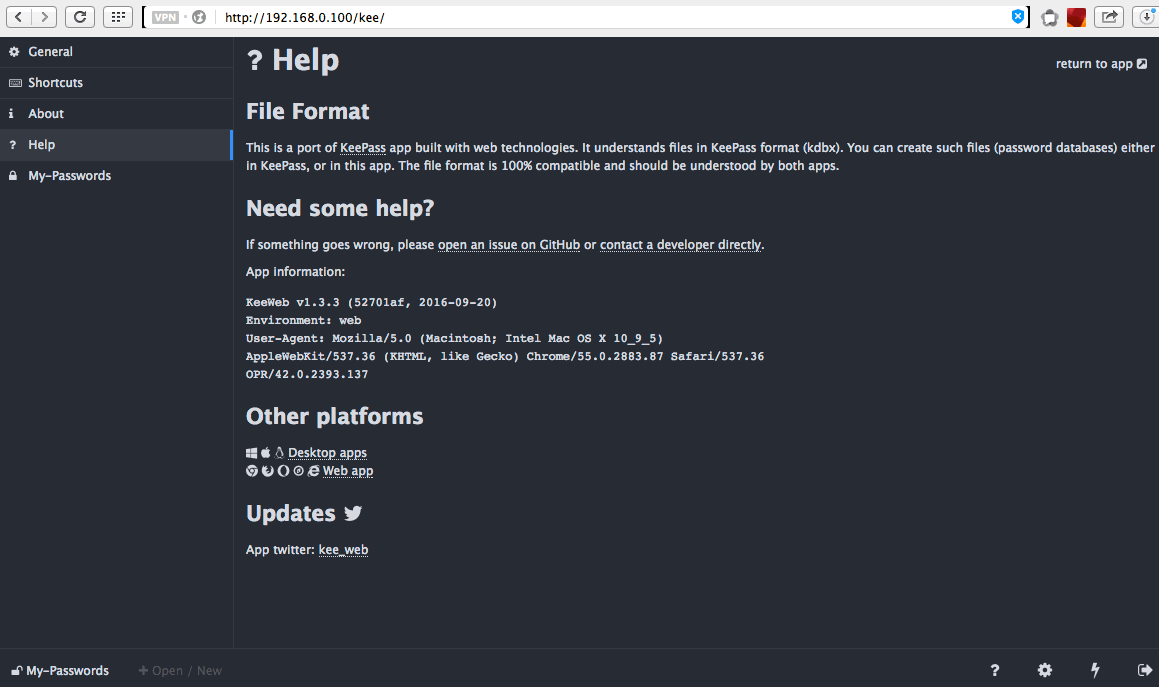Open the browser downloads icon

pos(1146,17)
